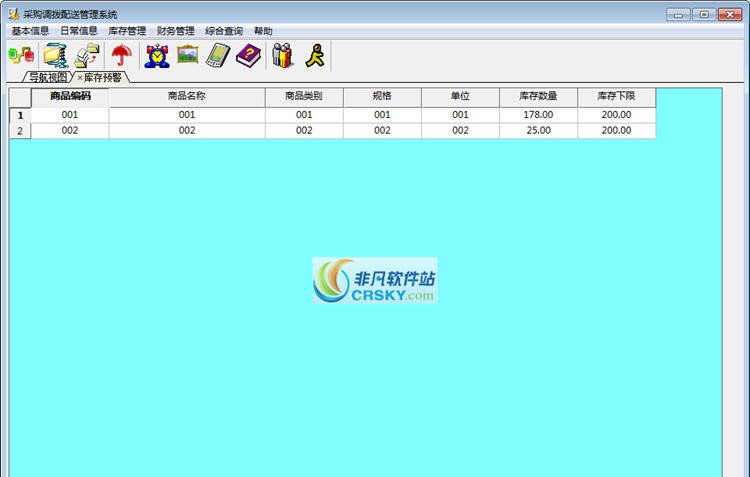750x477 pixels.
Task: Click the group of people icon
Action: [x=283, y=56]
